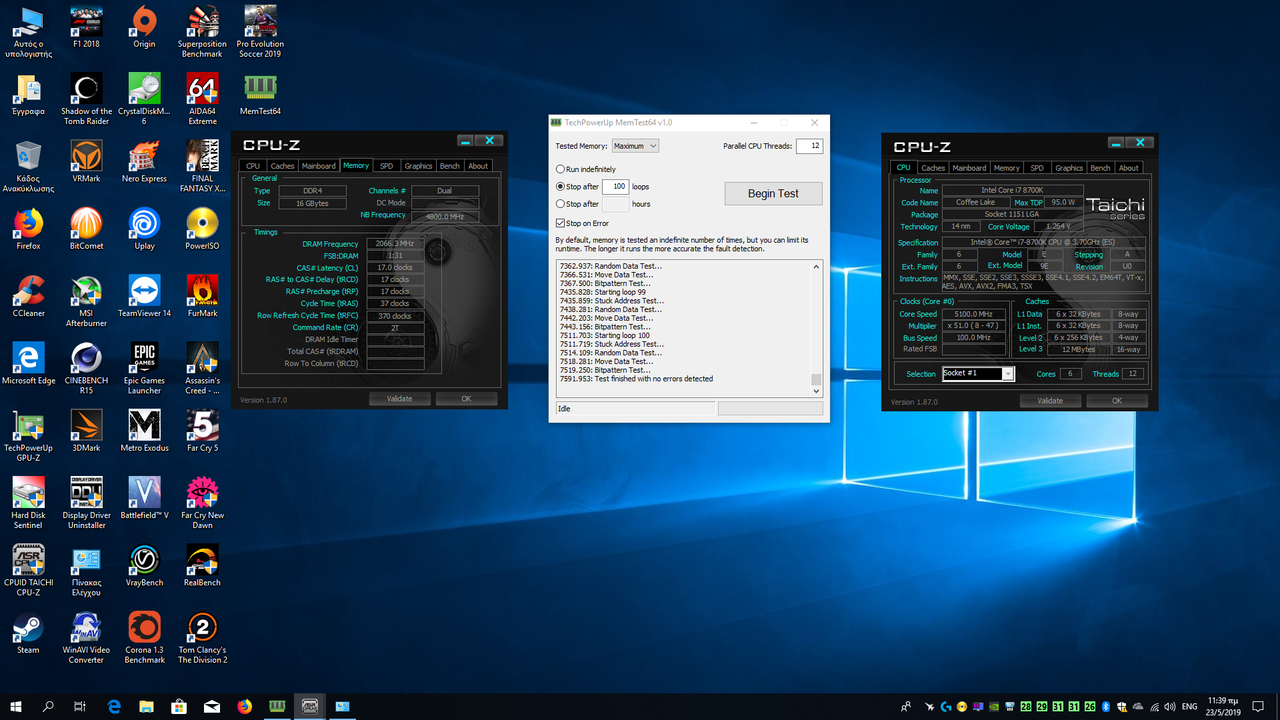Switch to SPD tab in memory CPU-Z window
This screenshot has height=720, width=1280.
(x=386, y=166)
